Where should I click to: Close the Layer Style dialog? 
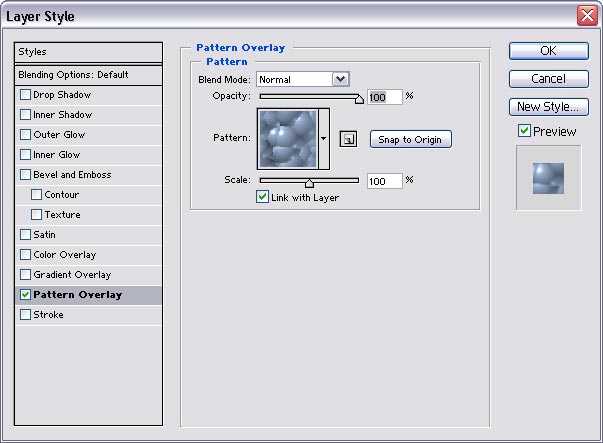pos(587,16)
